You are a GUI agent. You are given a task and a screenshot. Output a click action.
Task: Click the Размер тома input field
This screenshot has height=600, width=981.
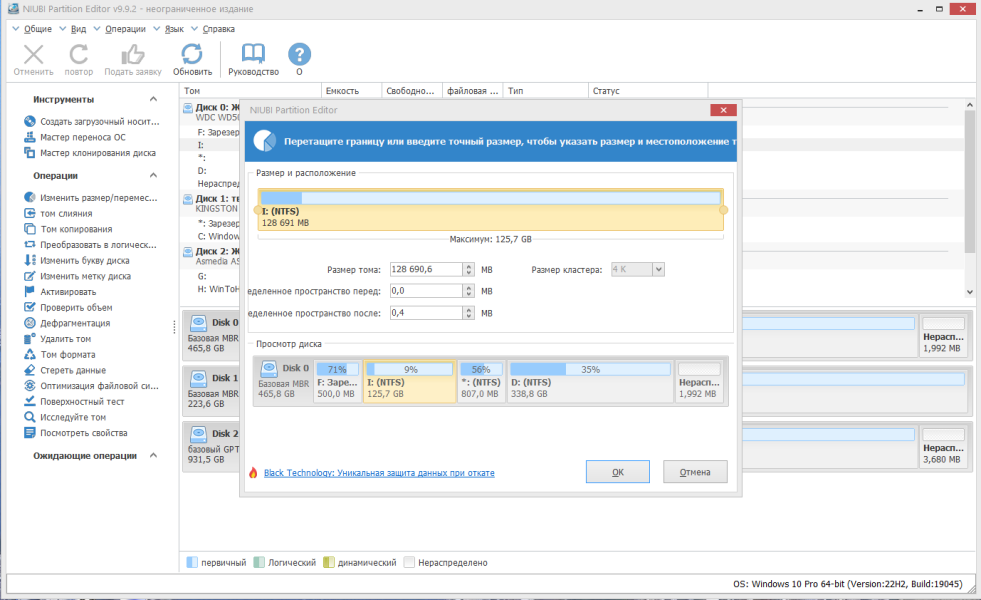coord(427,269)
